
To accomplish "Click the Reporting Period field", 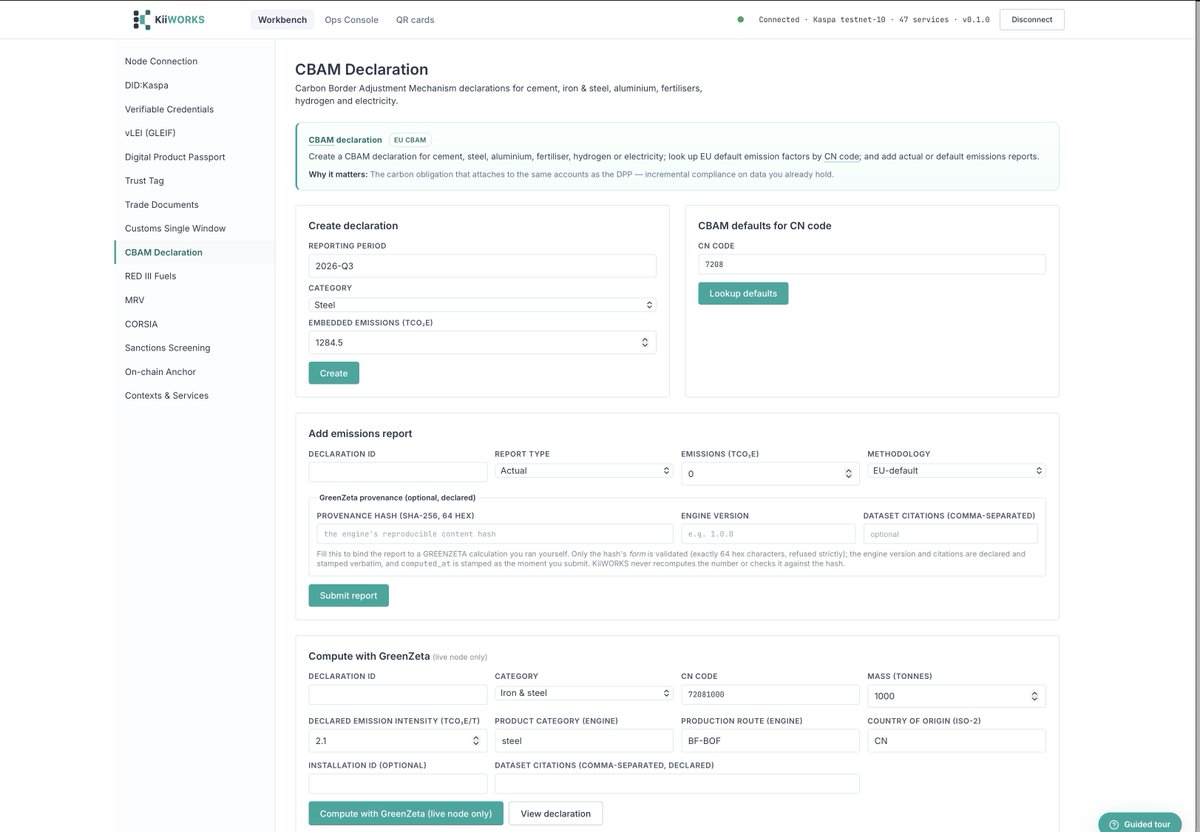I will click(x=482, y=266).
